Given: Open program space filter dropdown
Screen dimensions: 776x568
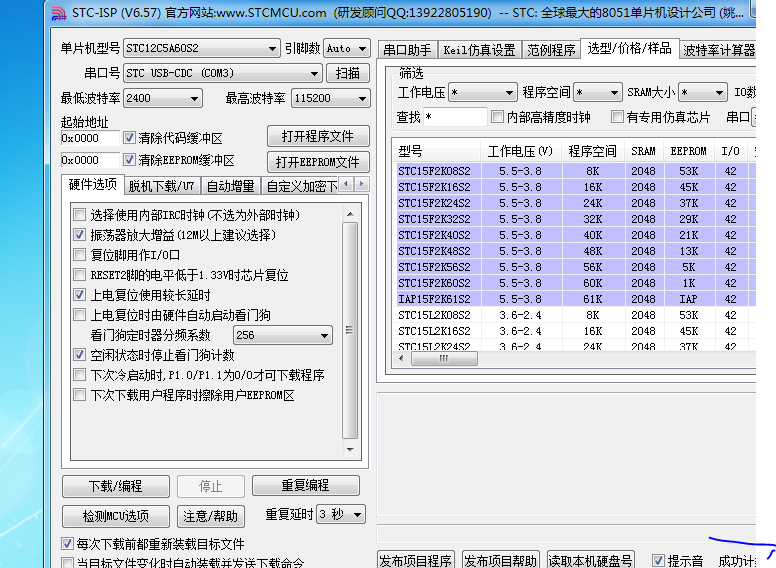Looking at the screenshot, I should tap(597, 92).
